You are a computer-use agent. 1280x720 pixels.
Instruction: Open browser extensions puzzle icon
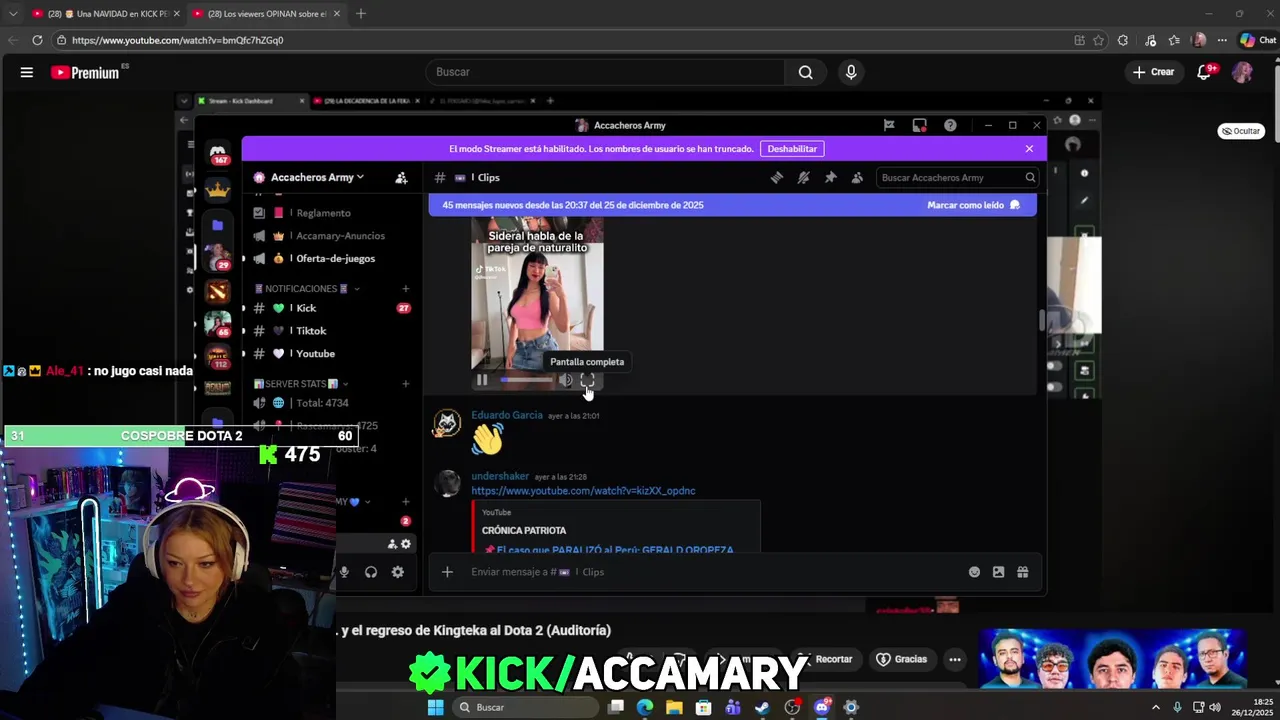point(1123,40)
